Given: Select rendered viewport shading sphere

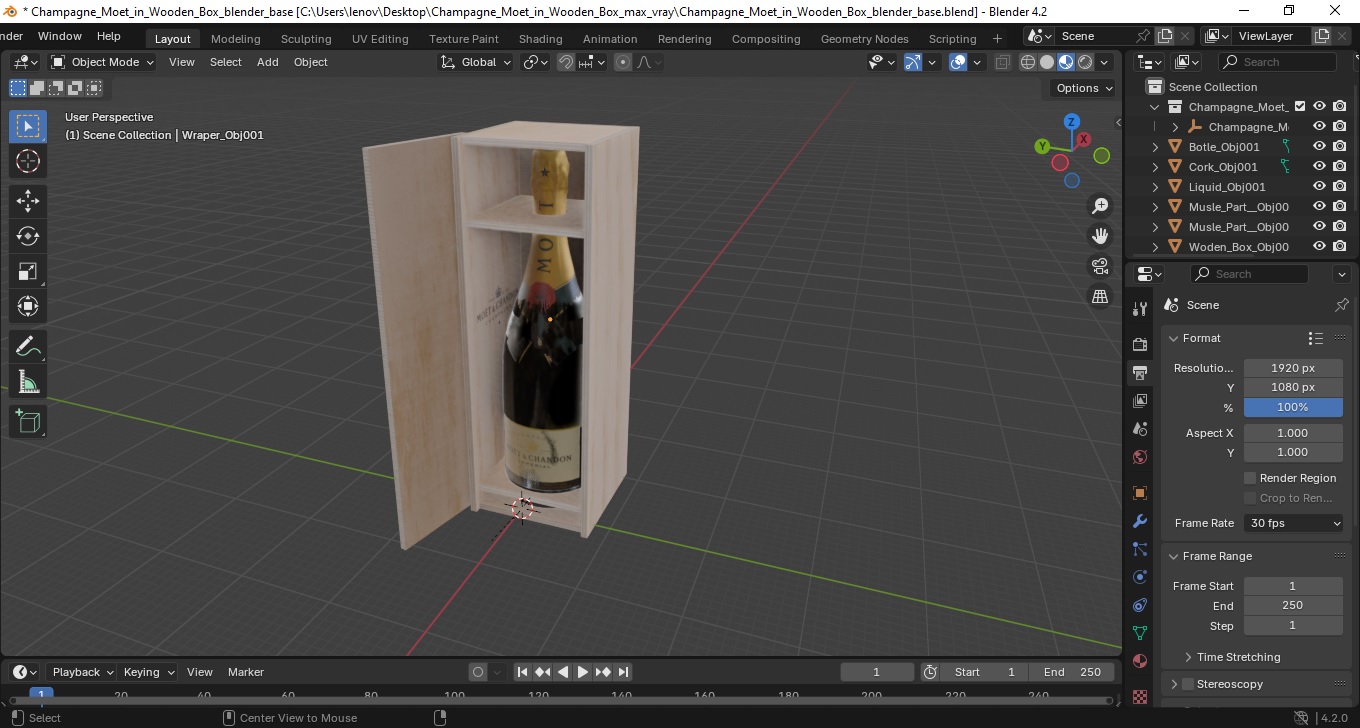Looking at the screenshot, I should (1085, 62).
